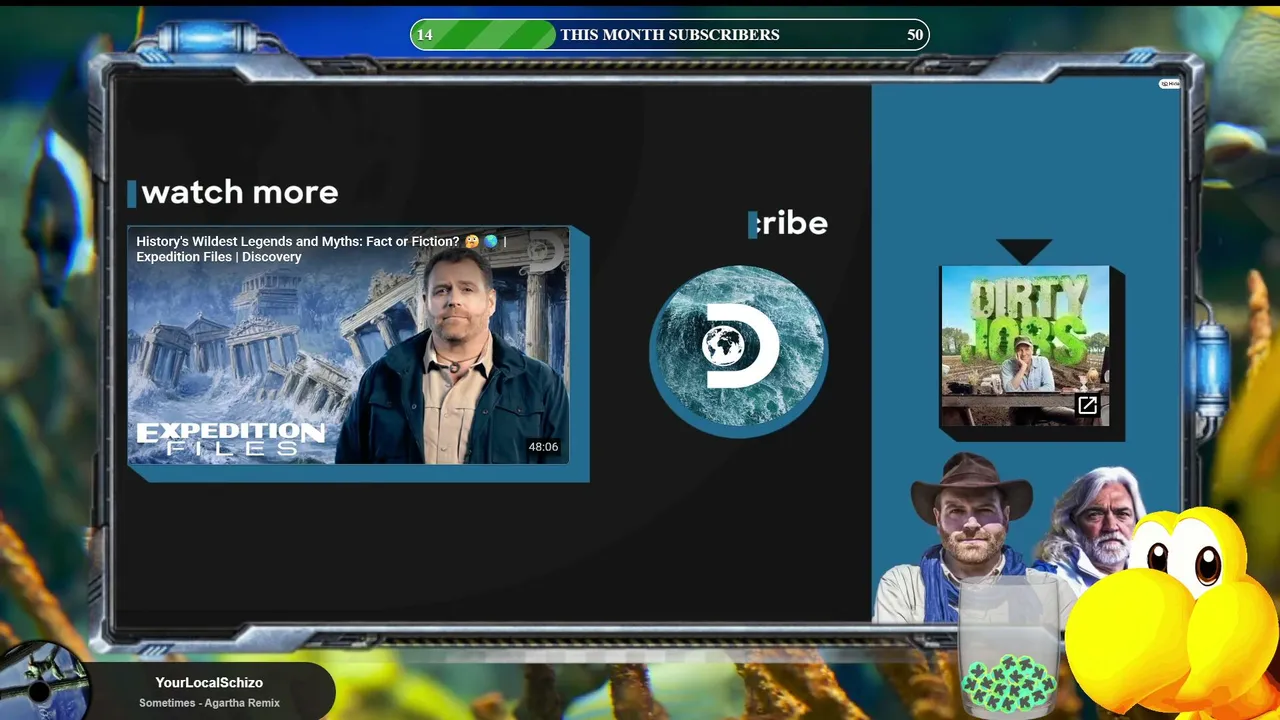Click the "YourLocalSchizo" name text

coord(209,683)
